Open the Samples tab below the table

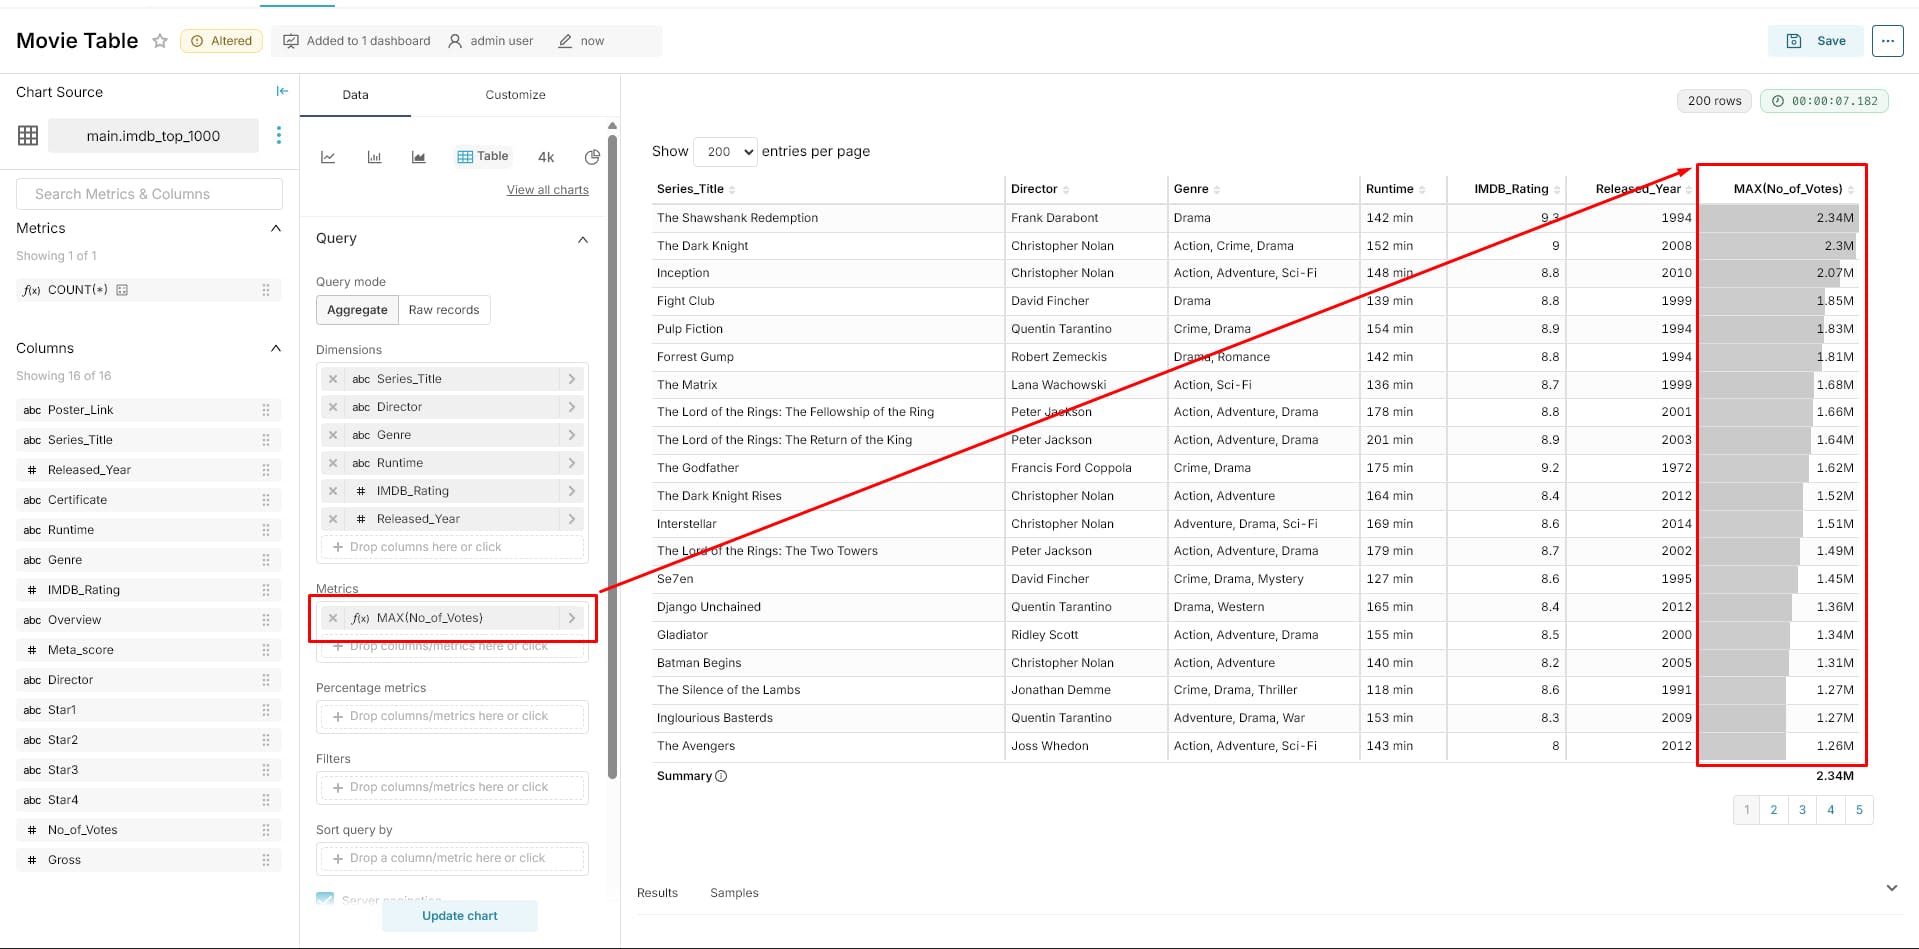point(733,892)
